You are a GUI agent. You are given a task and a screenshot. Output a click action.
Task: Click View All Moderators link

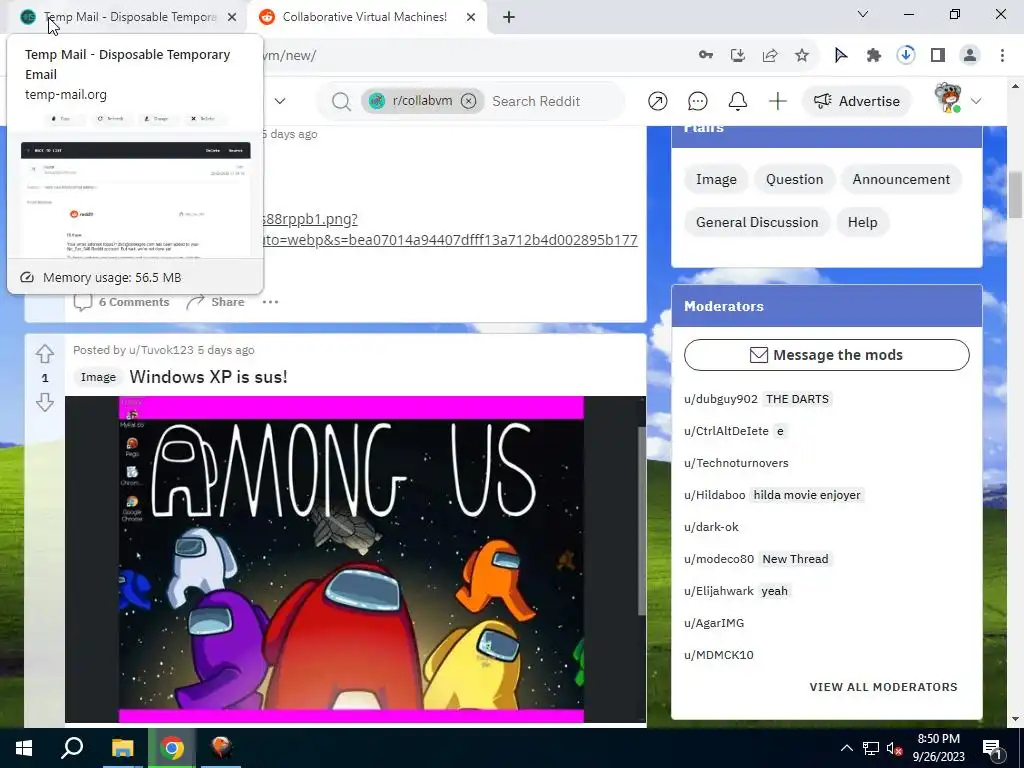(884, 687)
